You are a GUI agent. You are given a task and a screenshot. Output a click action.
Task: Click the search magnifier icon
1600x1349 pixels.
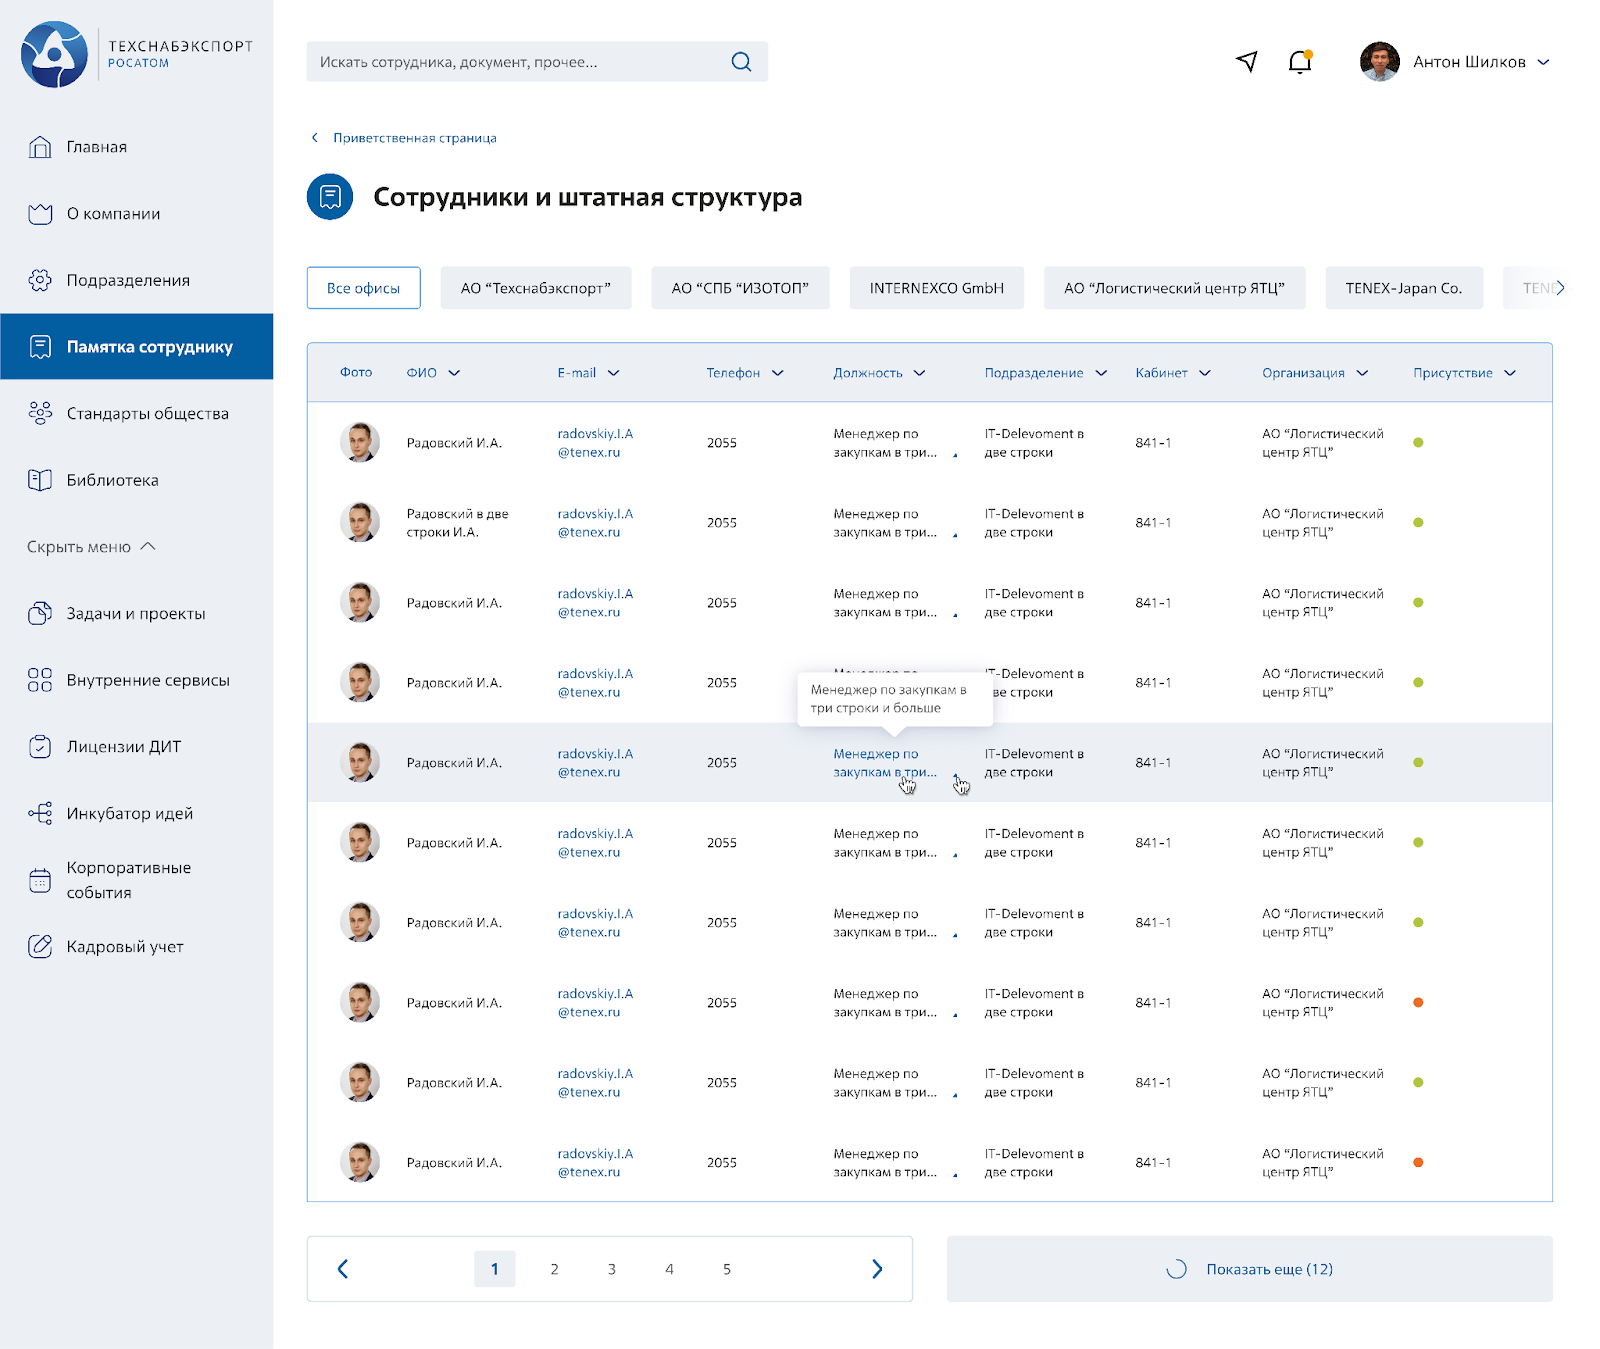tap(741, 62)
